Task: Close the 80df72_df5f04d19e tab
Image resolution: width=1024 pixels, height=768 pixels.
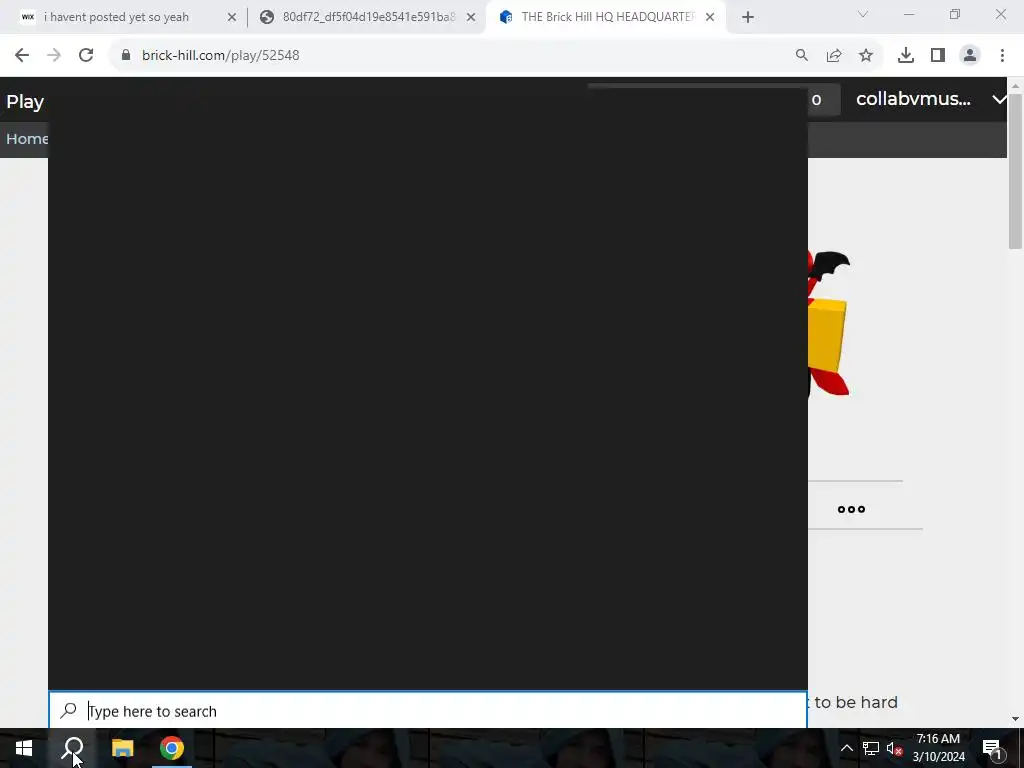Action: coord(471,18)
